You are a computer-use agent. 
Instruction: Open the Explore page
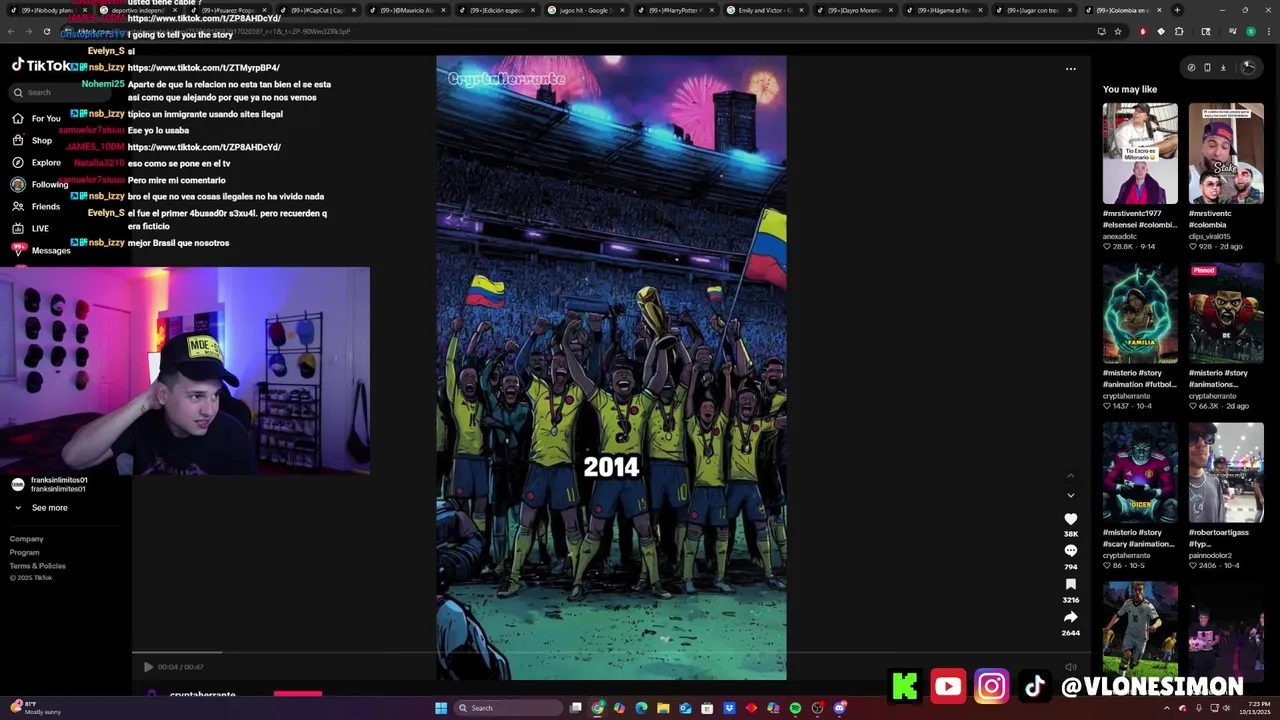(x=36, y=162)
